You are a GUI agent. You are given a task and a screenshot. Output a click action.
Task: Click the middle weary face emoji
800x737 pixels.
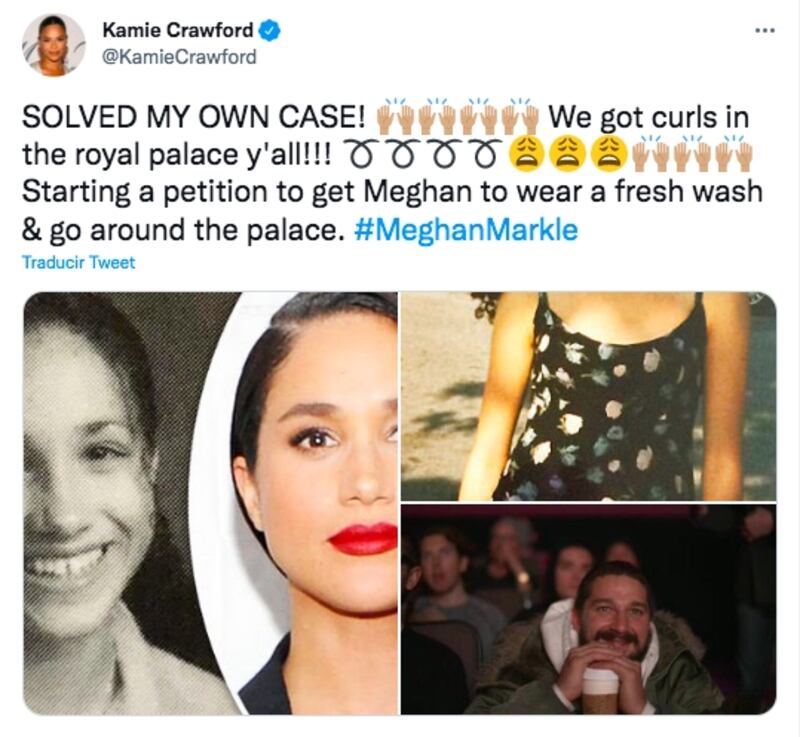(x=566, y=153)
